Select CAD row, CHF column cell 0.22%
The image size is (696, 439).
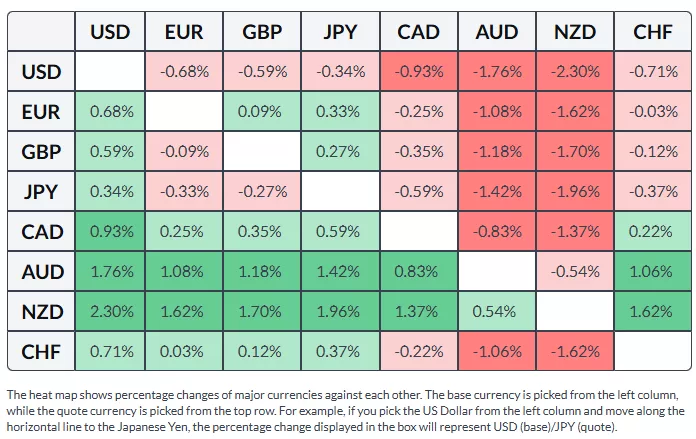(653, 232)
